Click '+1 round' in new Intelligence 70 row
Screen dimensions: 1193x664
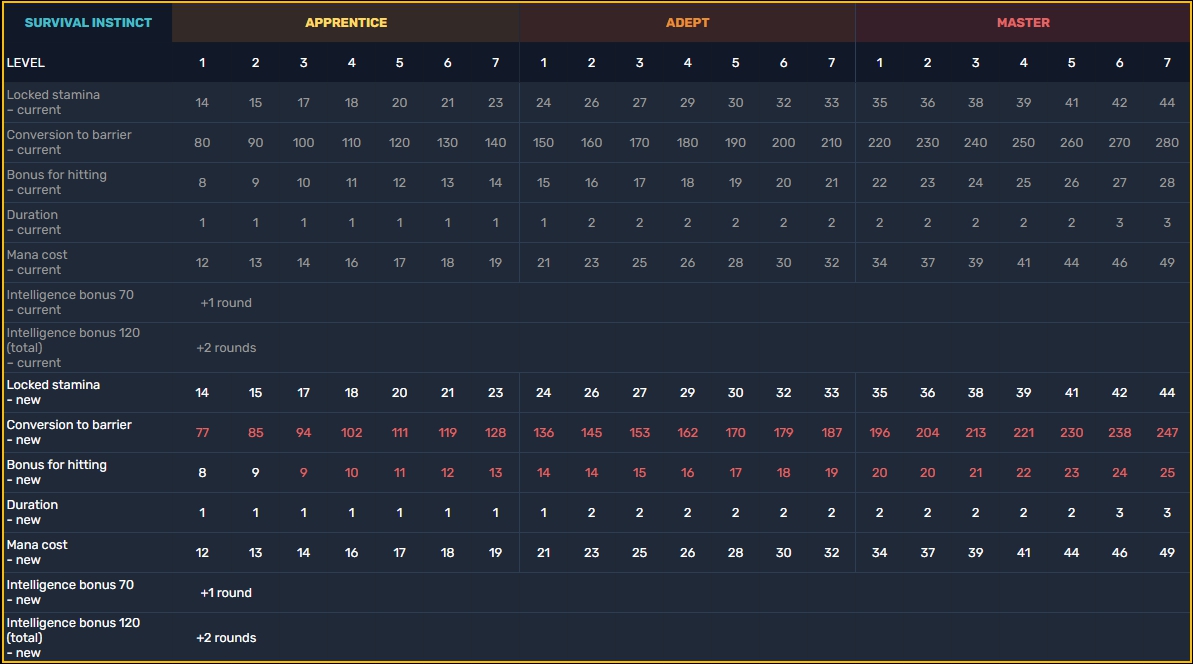[x=226, y=593]
